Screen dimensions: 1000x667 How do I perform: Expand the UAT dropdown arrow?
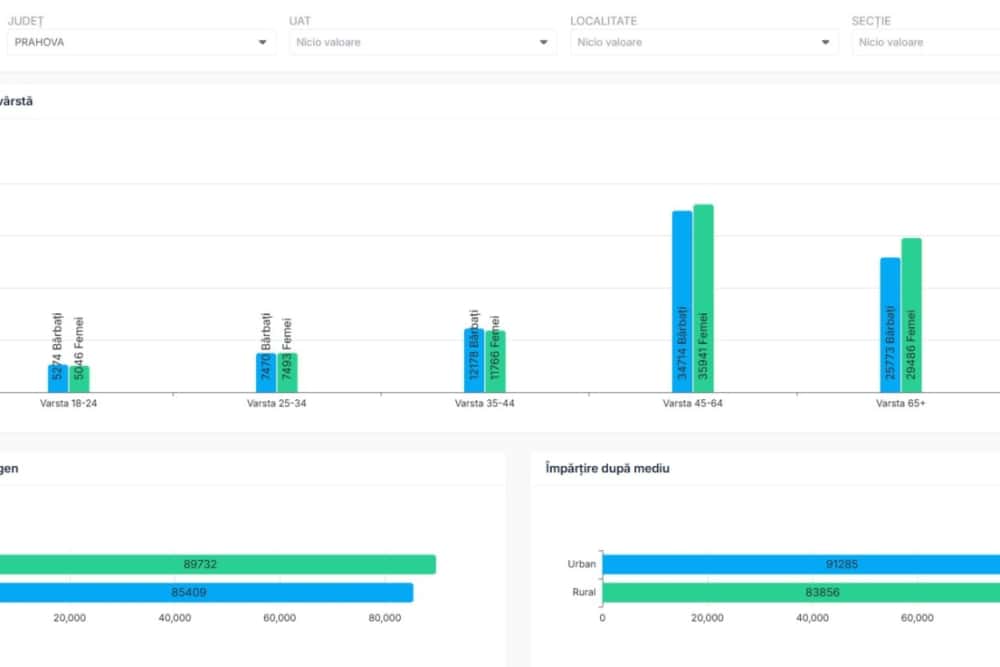pyautogui.click(x=544, y=42)
